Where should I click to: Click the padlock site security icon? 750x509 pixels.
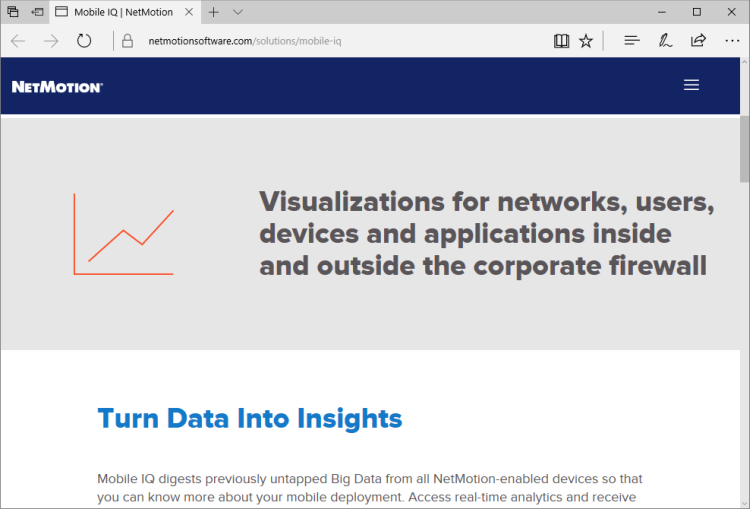click(127, 41)
